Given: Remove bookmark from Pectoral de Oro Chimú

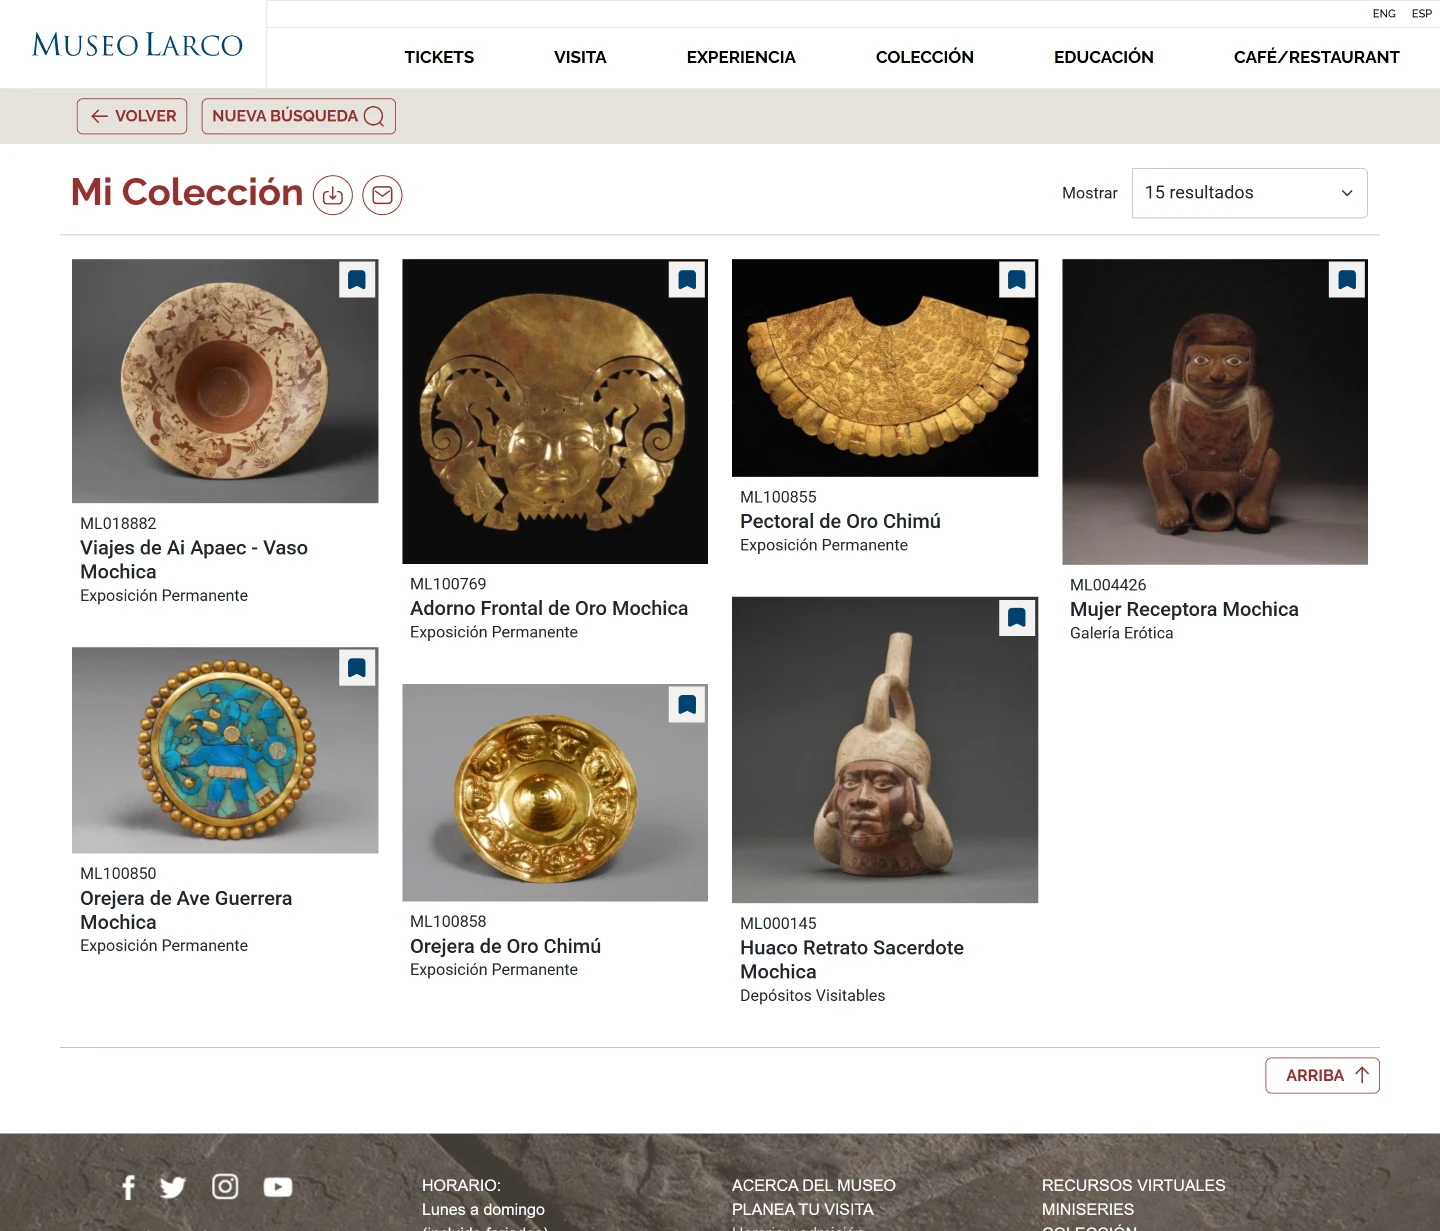Looking at the screenshot, I should (1017, 280).
